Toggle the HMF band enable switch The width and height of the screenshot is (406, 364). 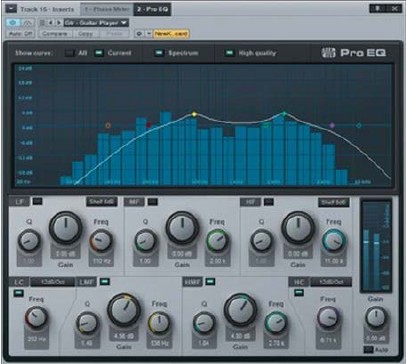(x=210, y=282)
